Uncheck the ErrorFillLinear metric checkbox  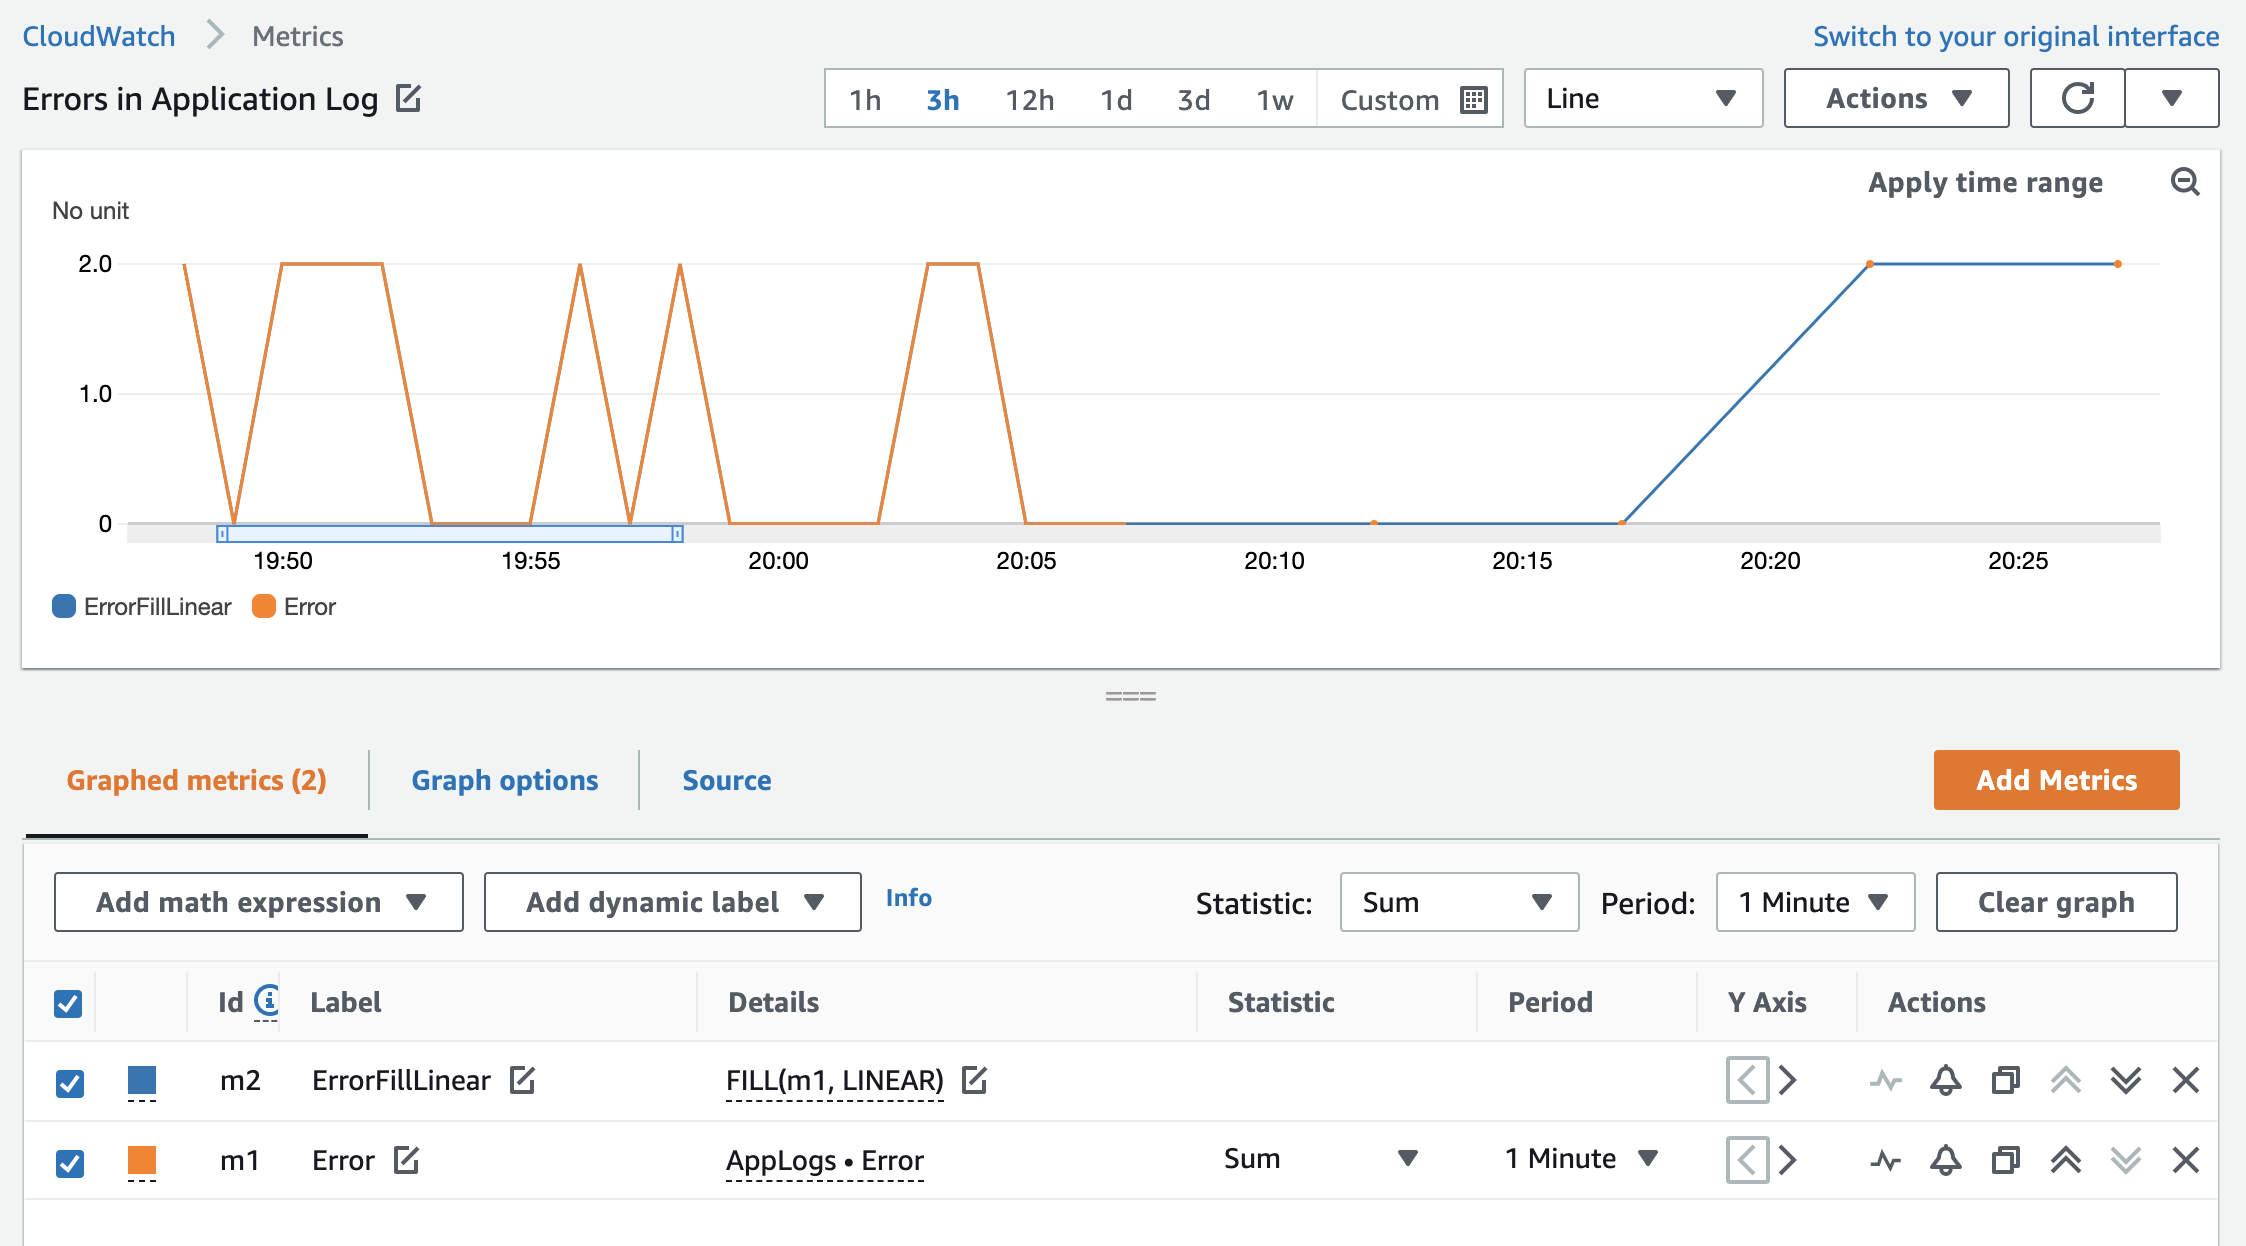point(70,1083)
